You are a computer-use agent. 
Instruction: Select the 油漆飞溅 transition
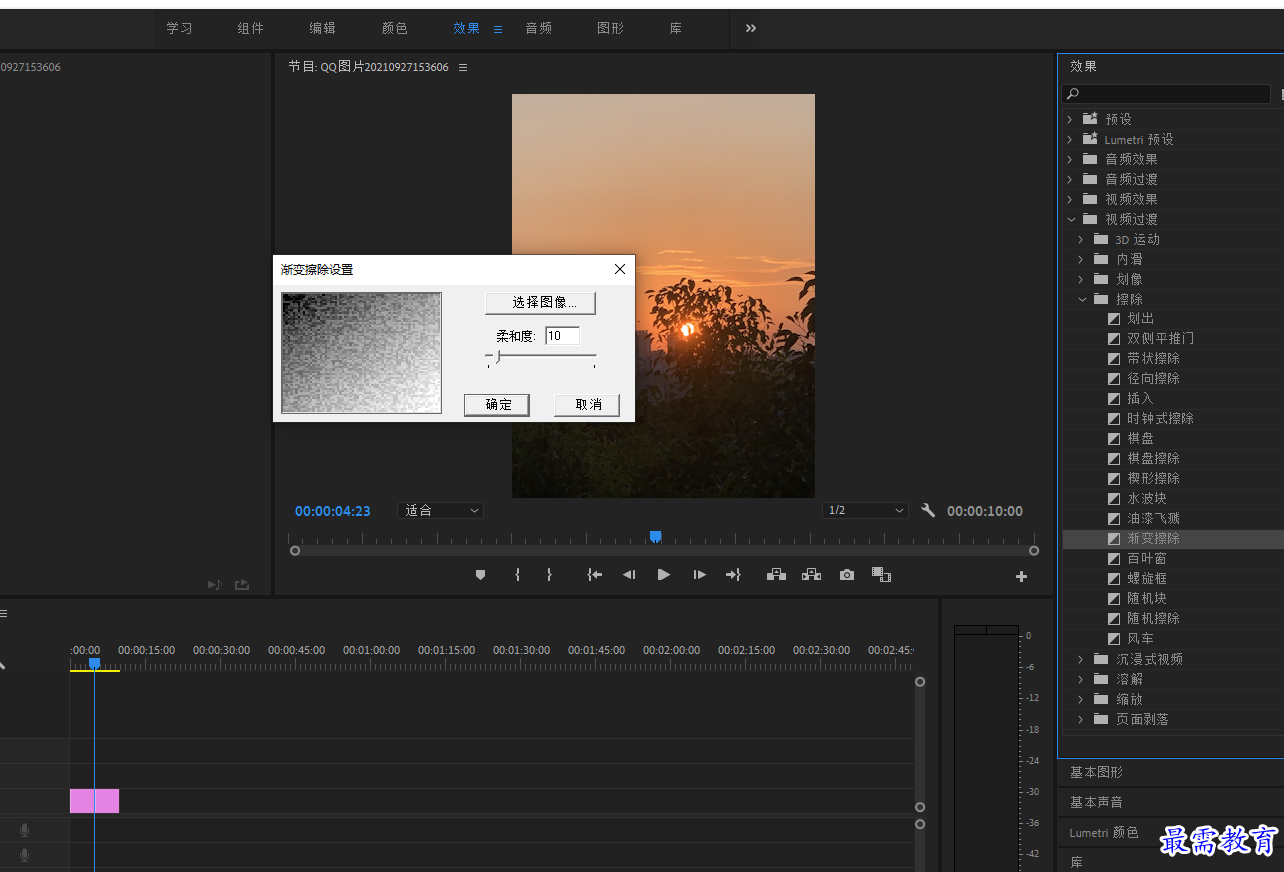[1153, 518]
